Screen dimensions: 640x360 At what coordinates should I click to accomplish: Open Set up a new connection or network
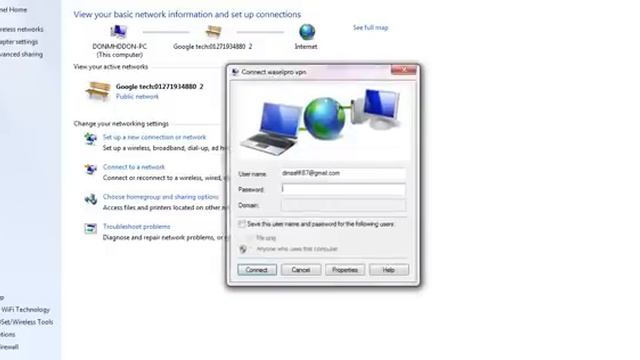tap(154, 137)
